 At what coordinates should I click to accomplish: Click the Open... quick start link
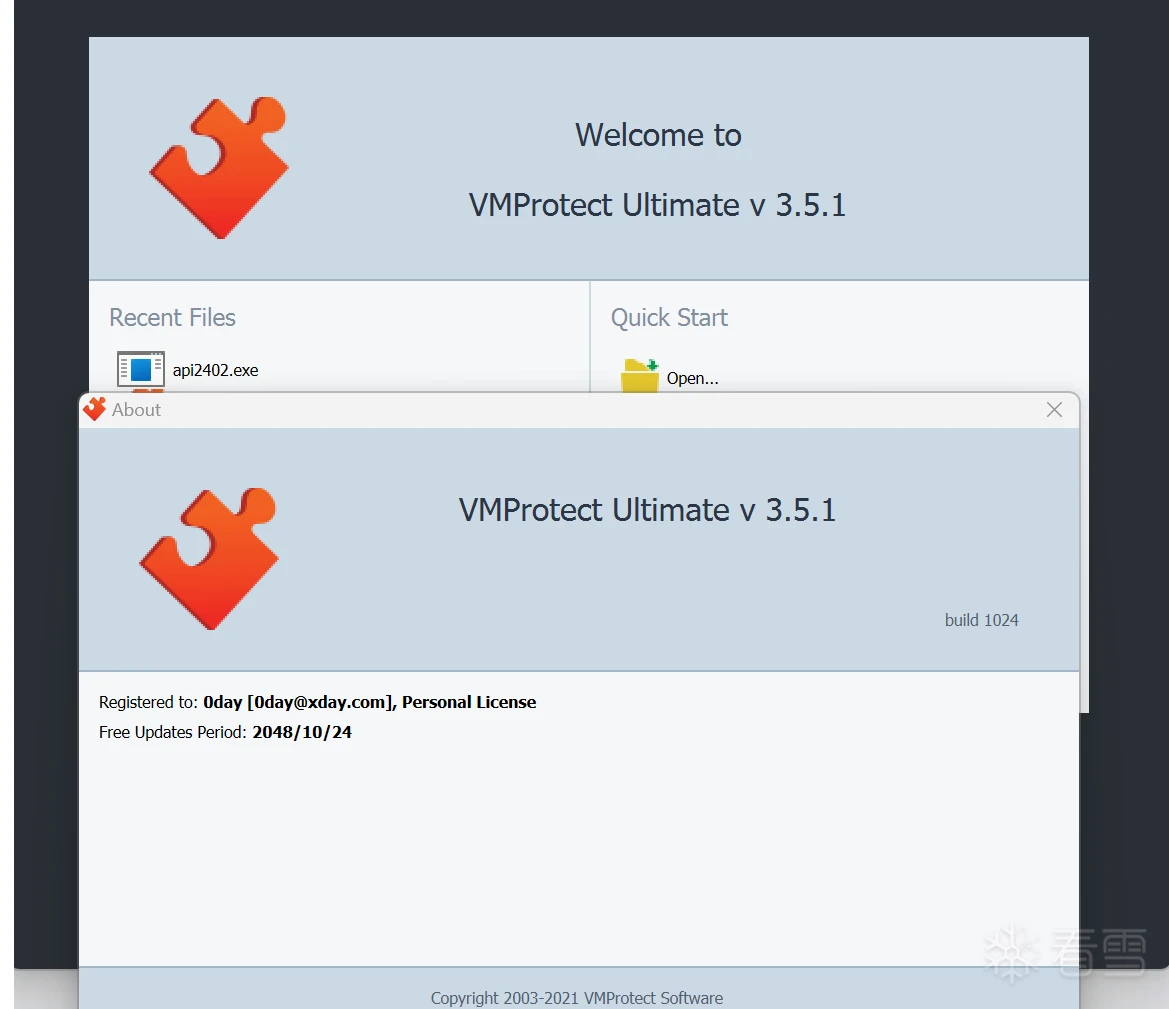coord(692,378)
